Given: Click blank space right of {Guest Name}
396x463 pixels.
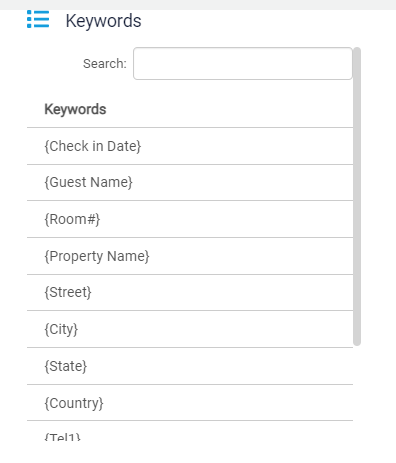Looking at the screenshot, I should [x=243, y=182].
